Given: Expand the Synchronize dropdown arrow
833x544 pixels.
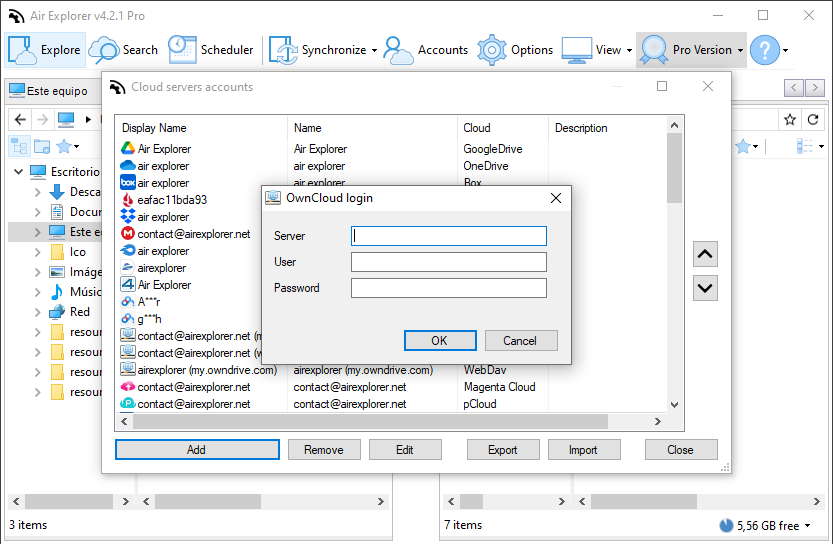Looking at the screenshot, I should [375, 50].
